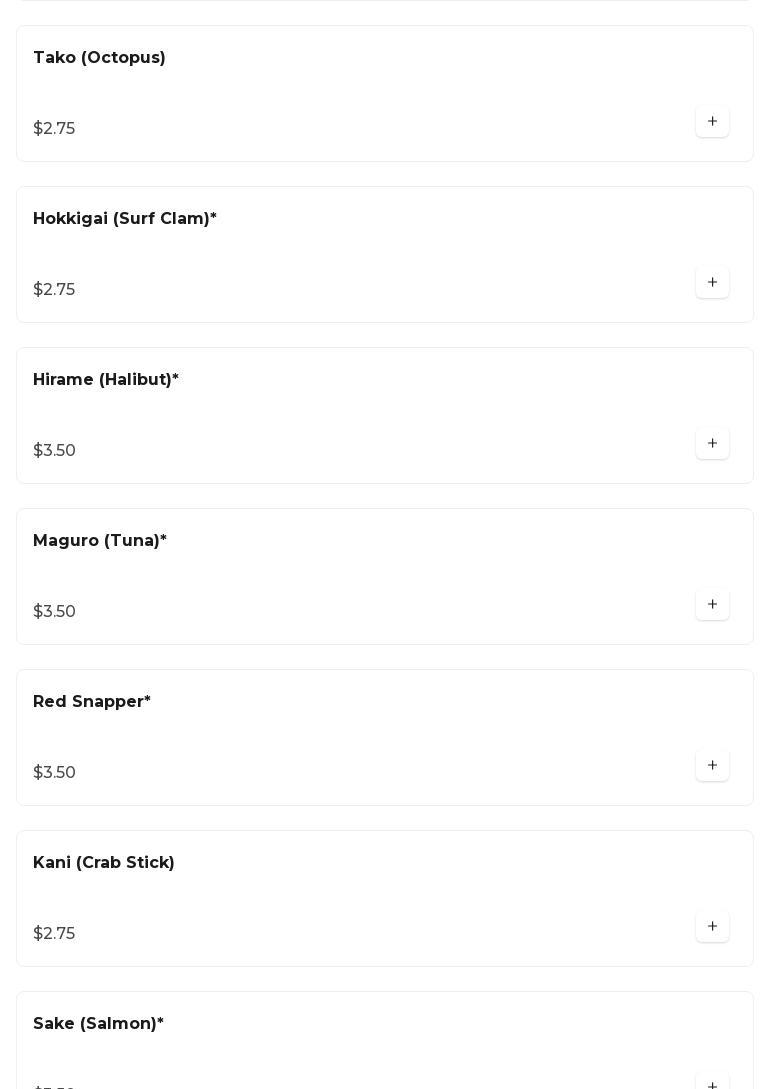Image resolution: width=770 pixels, height=1089 pixels.
Task: Open the Kani (Crab Stick) item title
Action: point(103,863)
